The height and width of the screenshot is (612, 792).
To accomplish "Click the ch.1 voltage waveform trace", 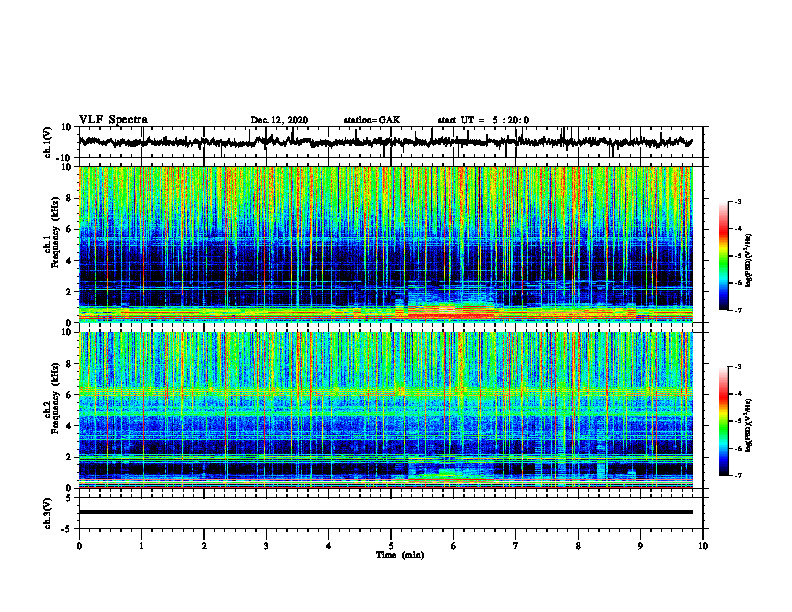I will 385,142.
